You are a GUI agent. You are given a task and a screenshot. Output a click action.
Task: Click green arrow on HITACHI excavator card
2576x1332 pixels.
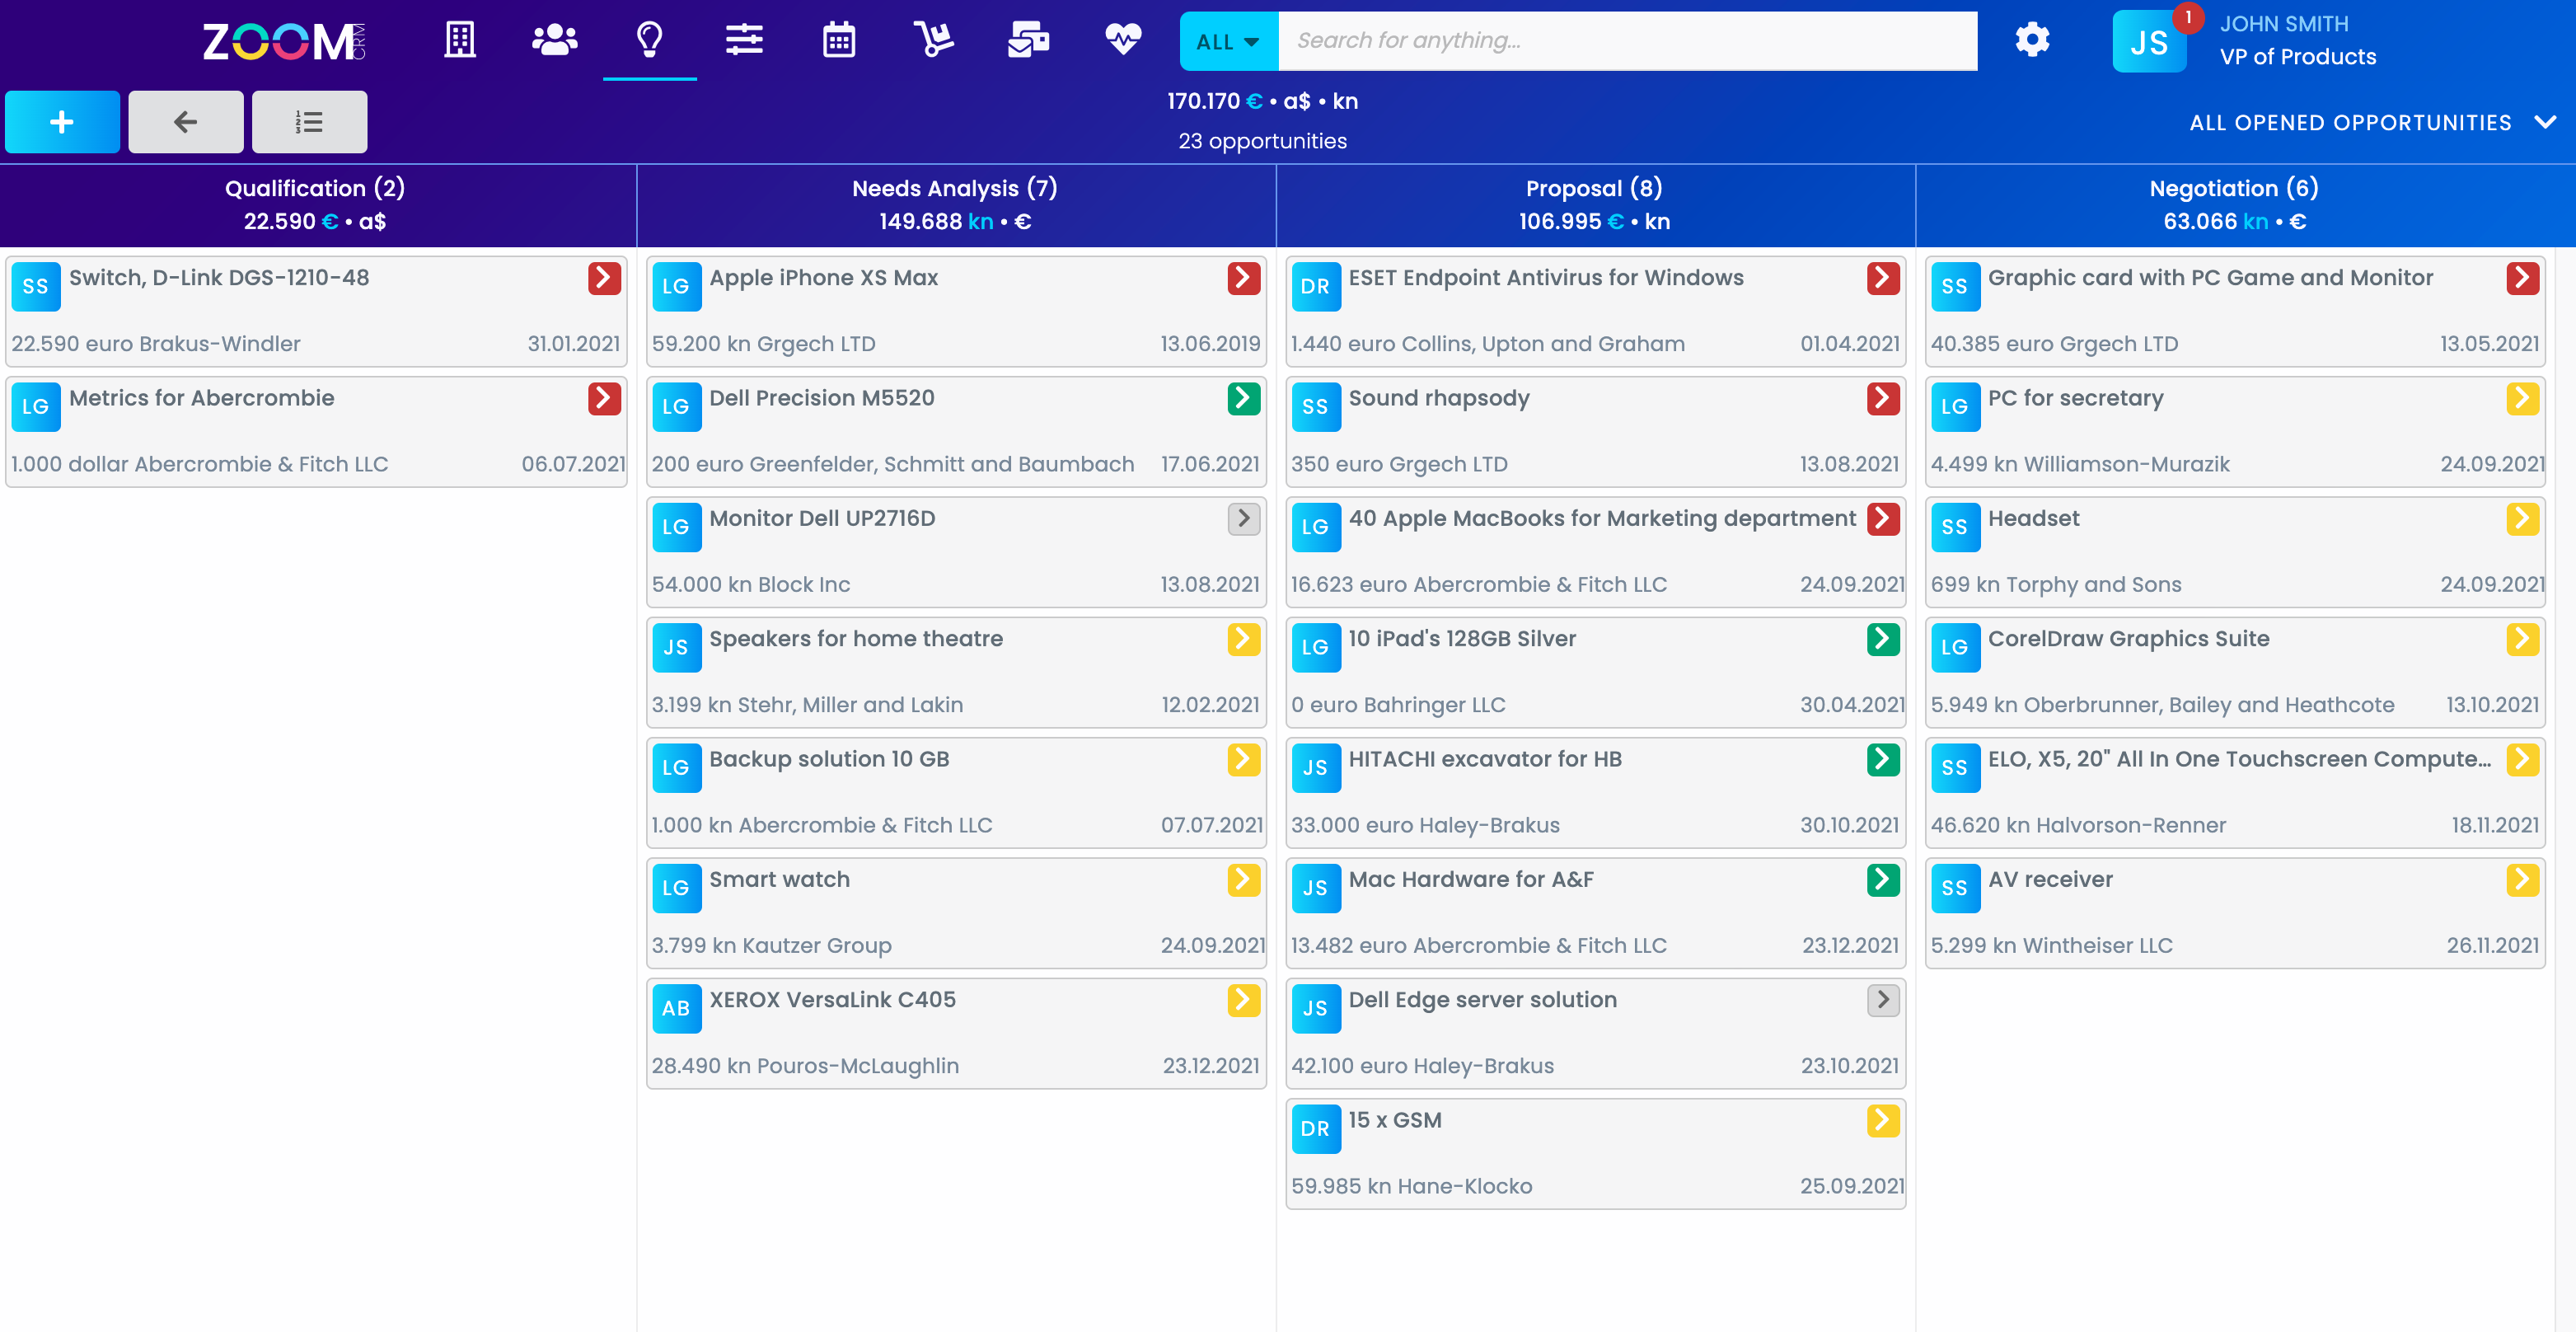[1883, 759]
